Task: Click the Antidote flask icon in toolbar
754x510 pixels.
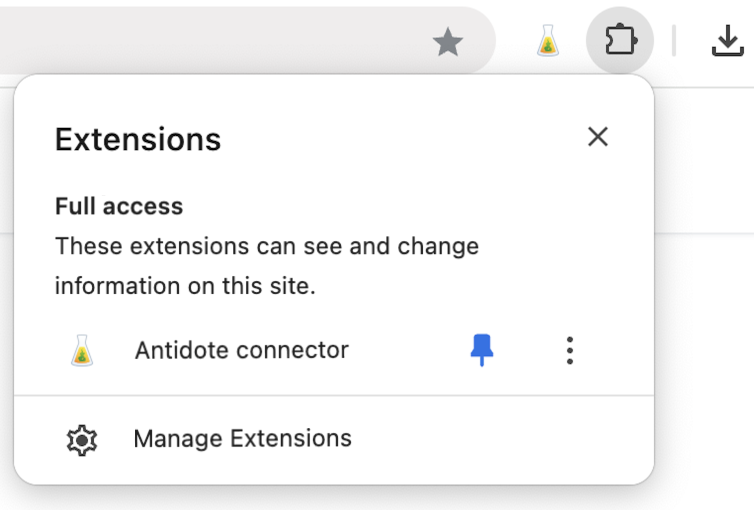Action: pyautogui.click(x=547, y=42)
